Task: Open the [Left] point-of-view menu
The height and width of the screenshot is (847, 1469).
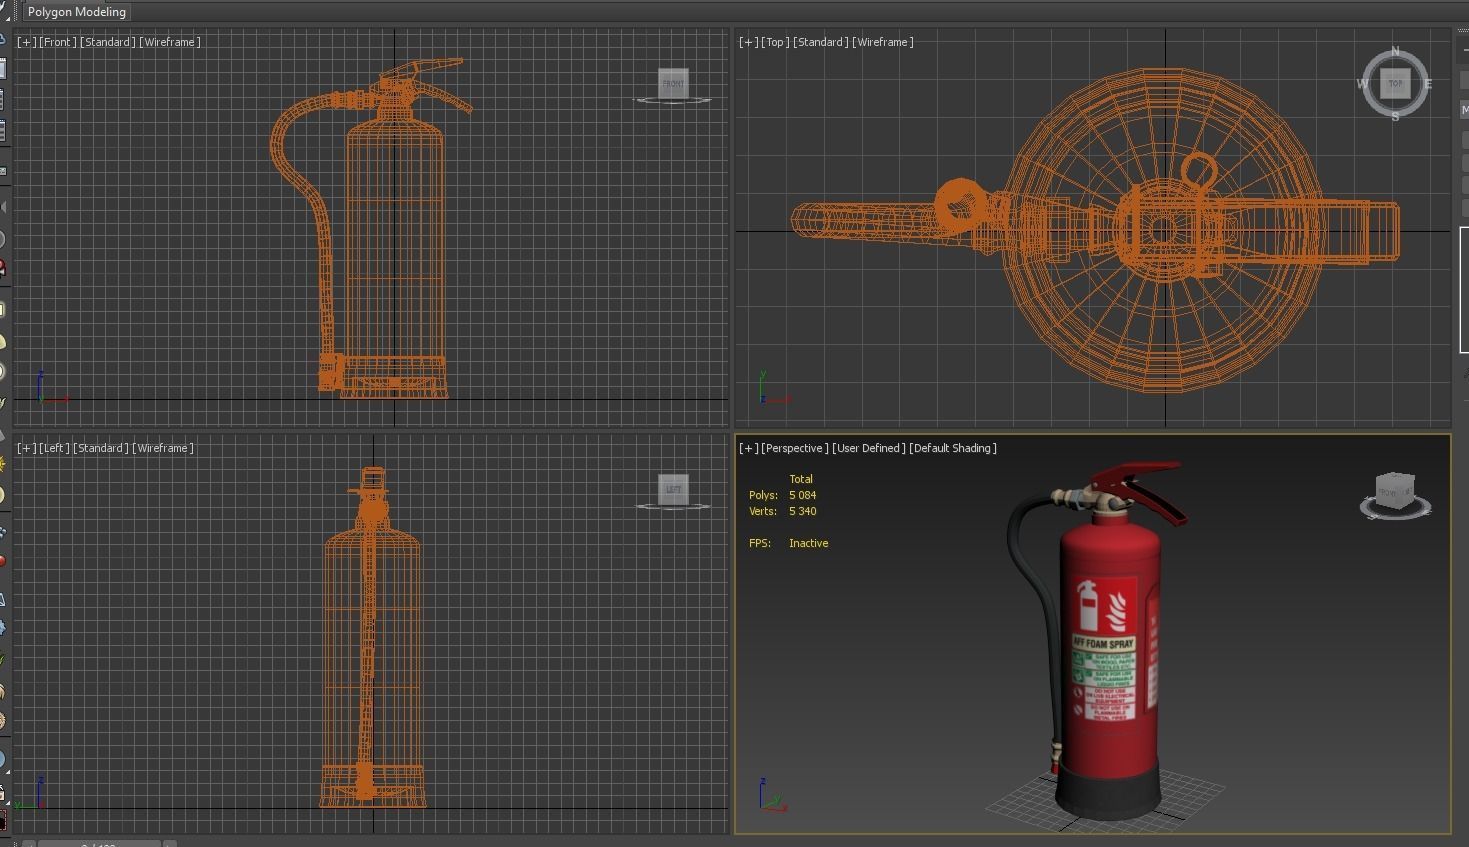Action: [x=54, y=448]
